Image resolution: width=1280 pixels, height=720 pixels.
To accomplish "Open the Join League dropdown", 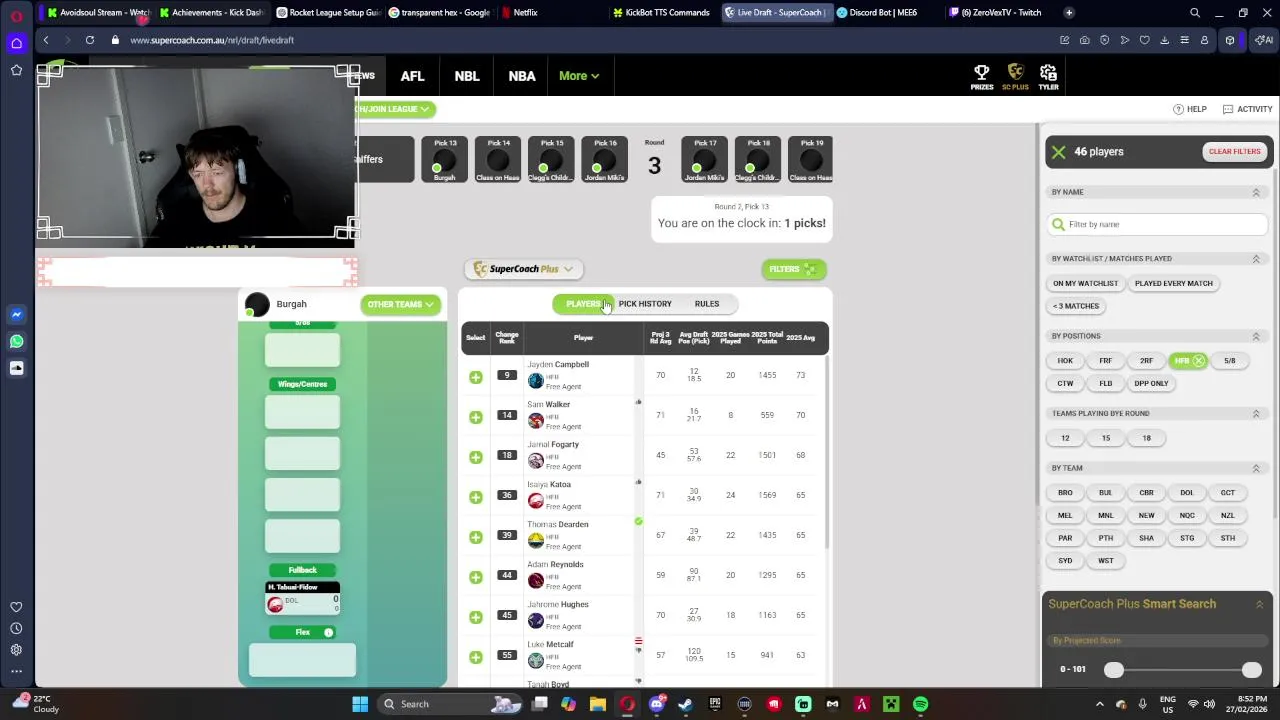I will point(396,109).
